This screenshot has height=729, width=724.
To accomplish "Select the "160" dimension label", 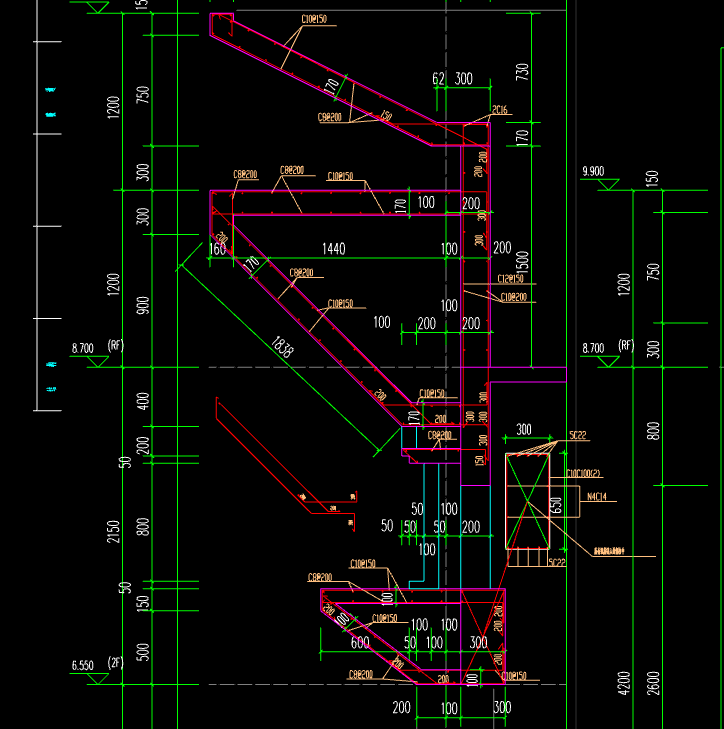I will [x=217, y=249].
